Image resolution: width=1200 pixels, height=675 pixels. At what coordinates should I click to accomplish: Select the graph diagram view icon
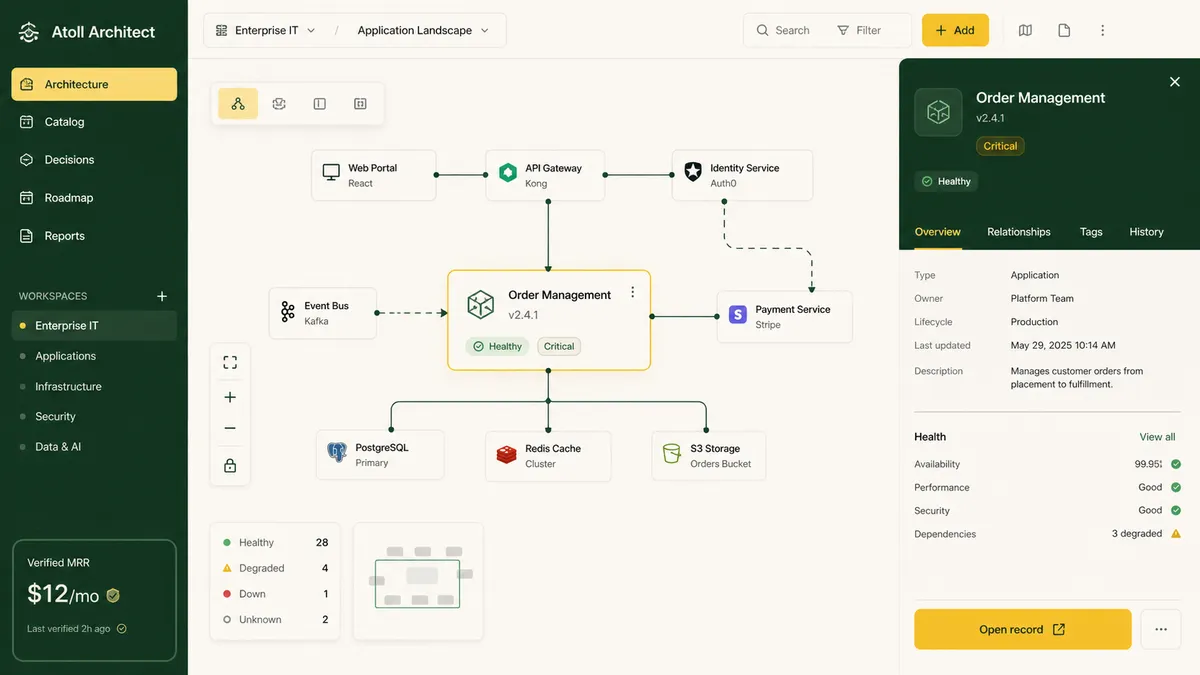coord(238,104)
